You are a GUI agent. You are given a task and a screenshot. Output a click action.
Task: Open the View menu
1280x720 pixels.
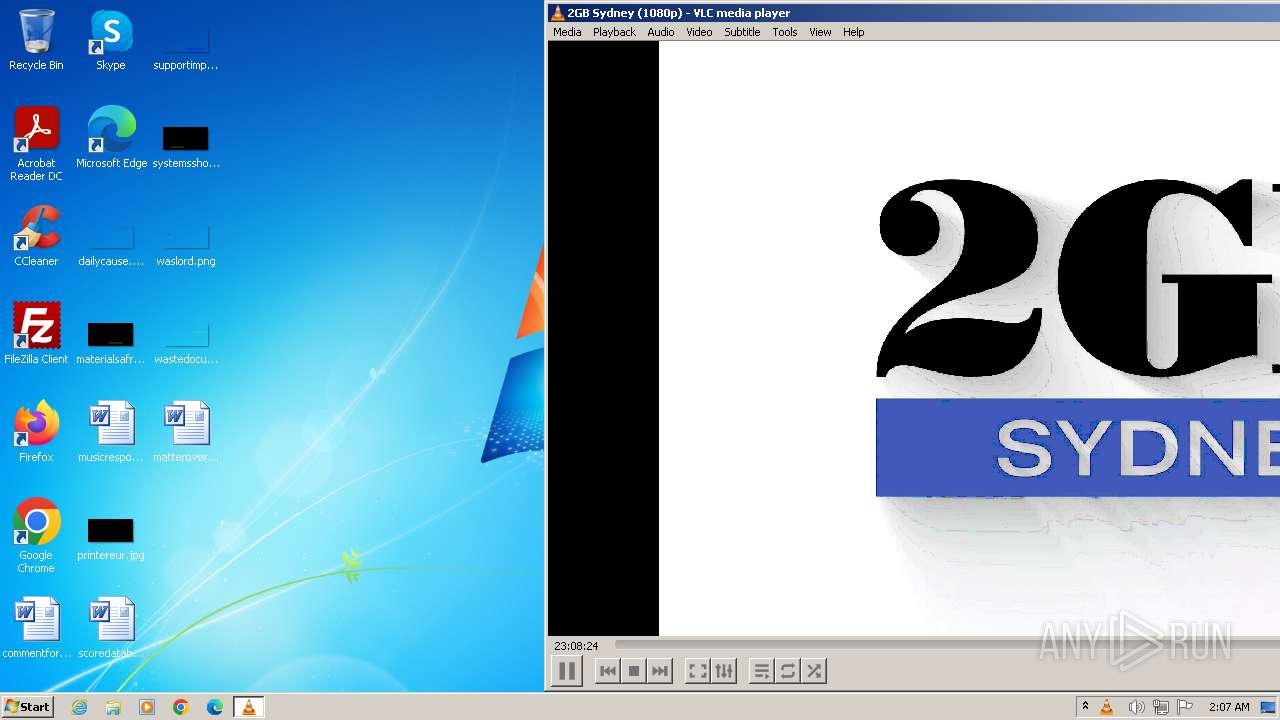click(x=820, y=32)
